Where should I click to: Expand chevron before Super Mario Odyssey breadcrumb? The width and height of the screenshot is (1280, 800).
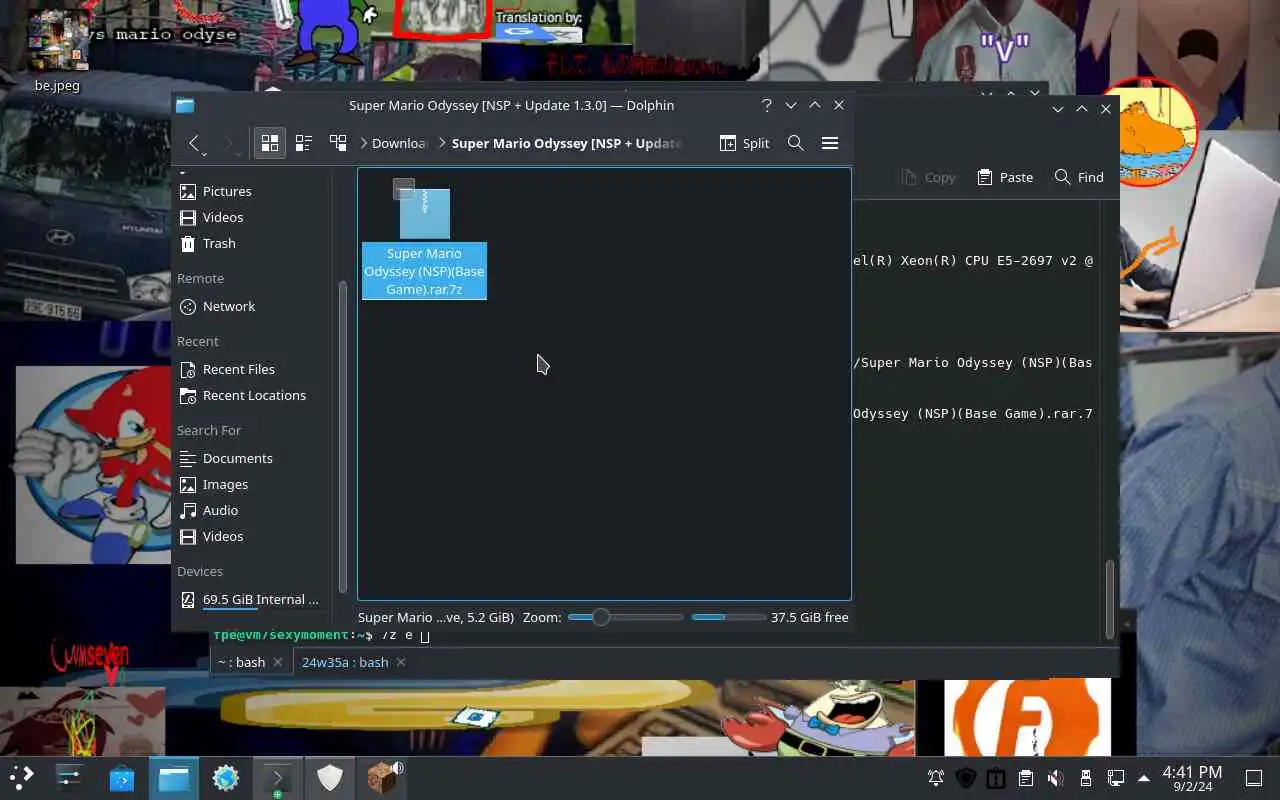442,143
